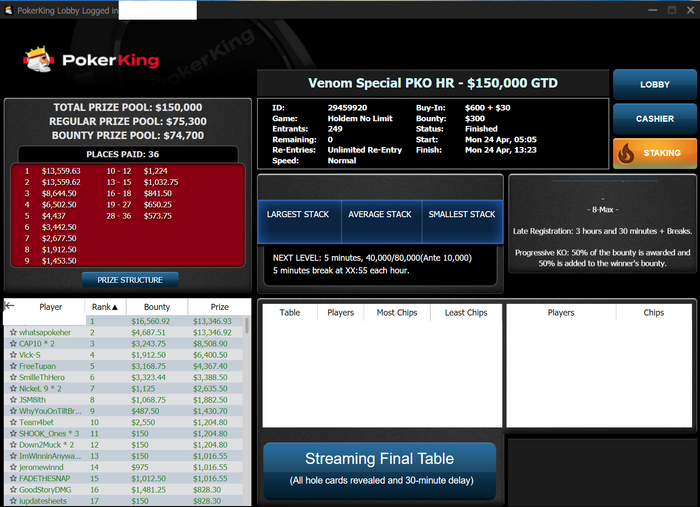Open the Staking section
Viewport: 700px width, 507px height.
[654, 153]
